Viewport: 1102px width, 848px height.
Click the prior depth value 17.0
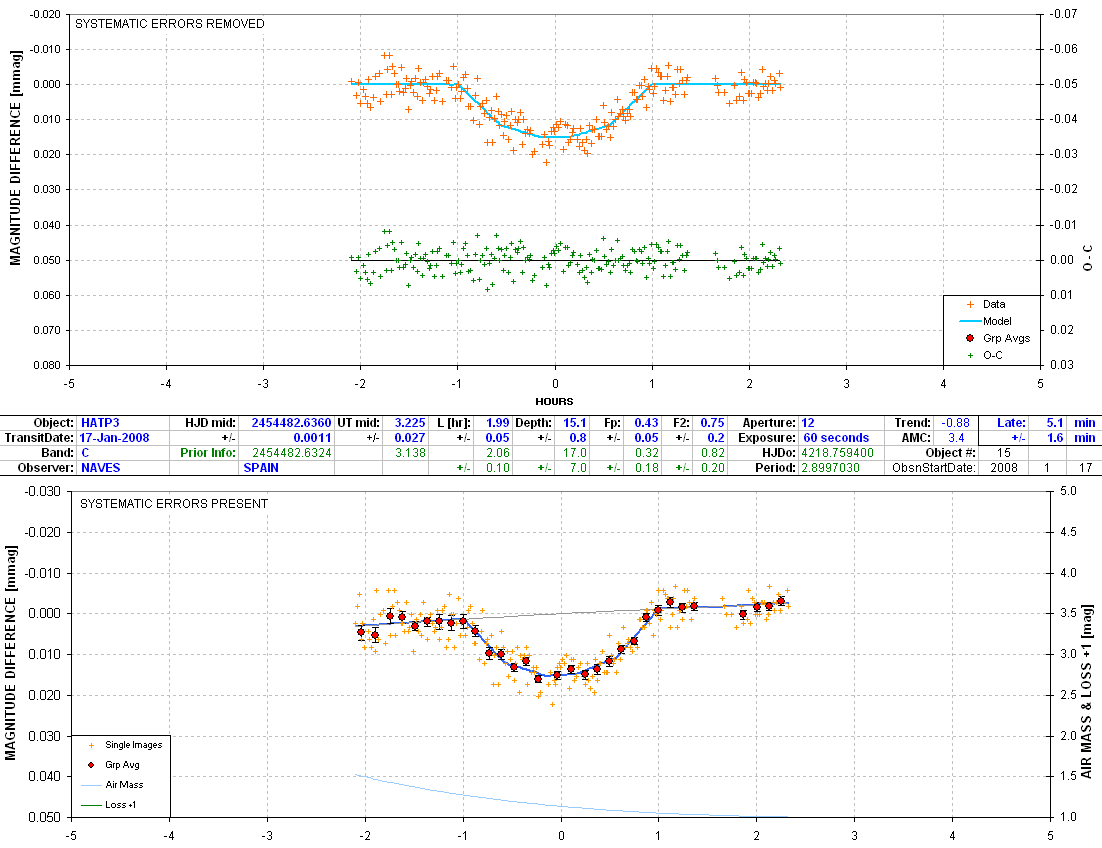tap(575, 453)
